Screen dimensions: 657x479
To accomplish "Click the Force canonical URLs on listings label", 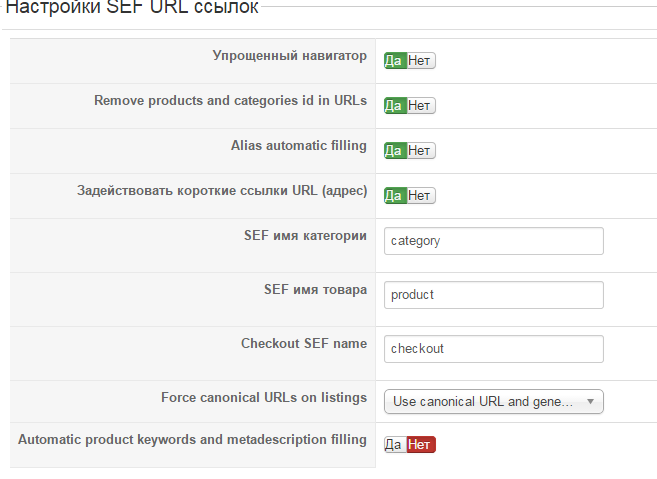I will coord(264,397).
